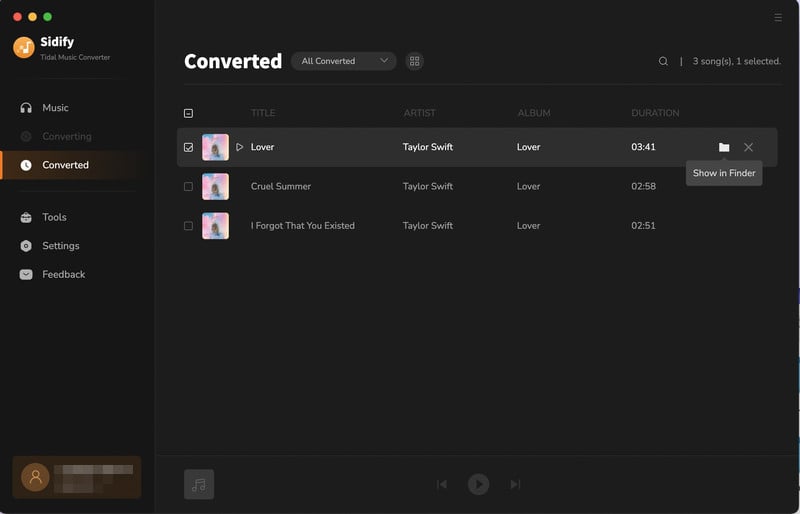Screen dimensions: 800x514
Task: Remove Lover from list with X icon
Action: (748, 147)
